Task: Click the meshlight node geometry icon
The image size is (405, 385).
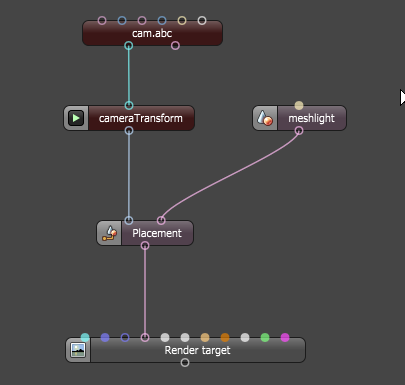Action: tap(265, 118)
